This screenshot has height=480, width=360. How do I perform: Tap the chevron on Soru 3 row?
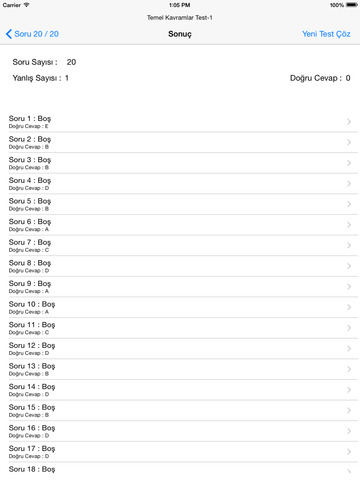[x=349, y=163]
